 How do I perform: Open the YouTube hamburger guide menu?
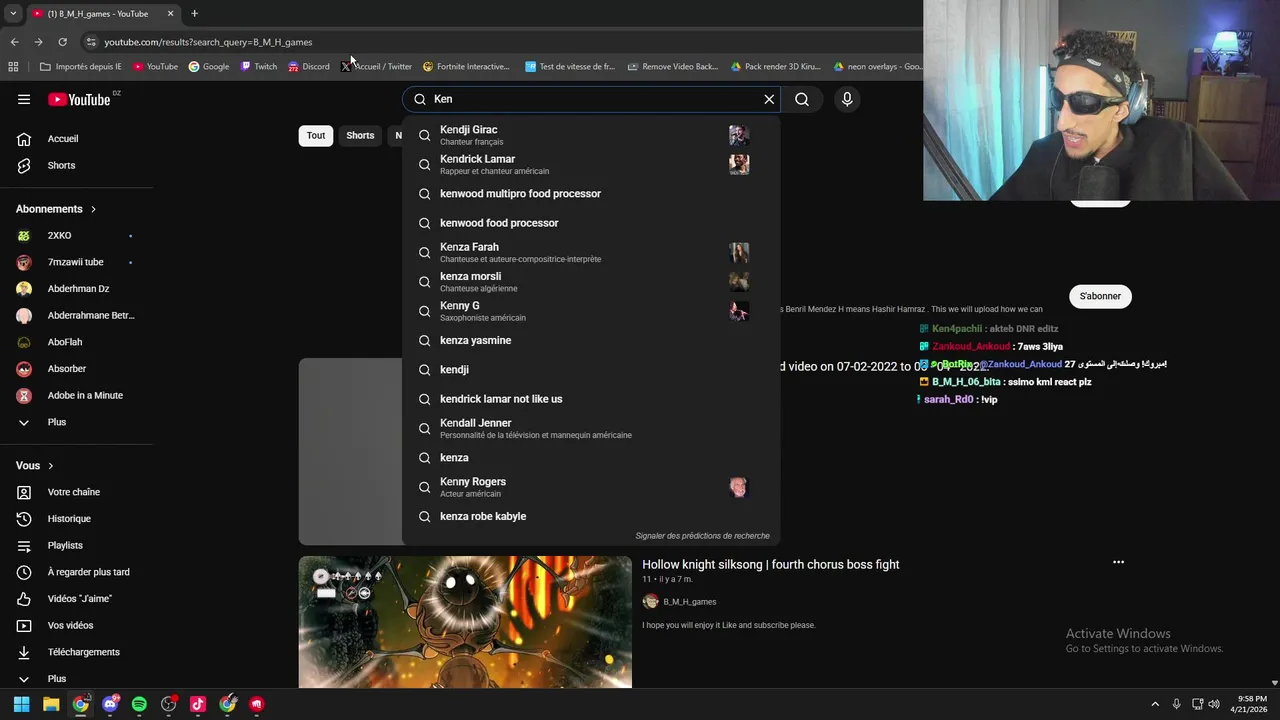tap(24, 99)
